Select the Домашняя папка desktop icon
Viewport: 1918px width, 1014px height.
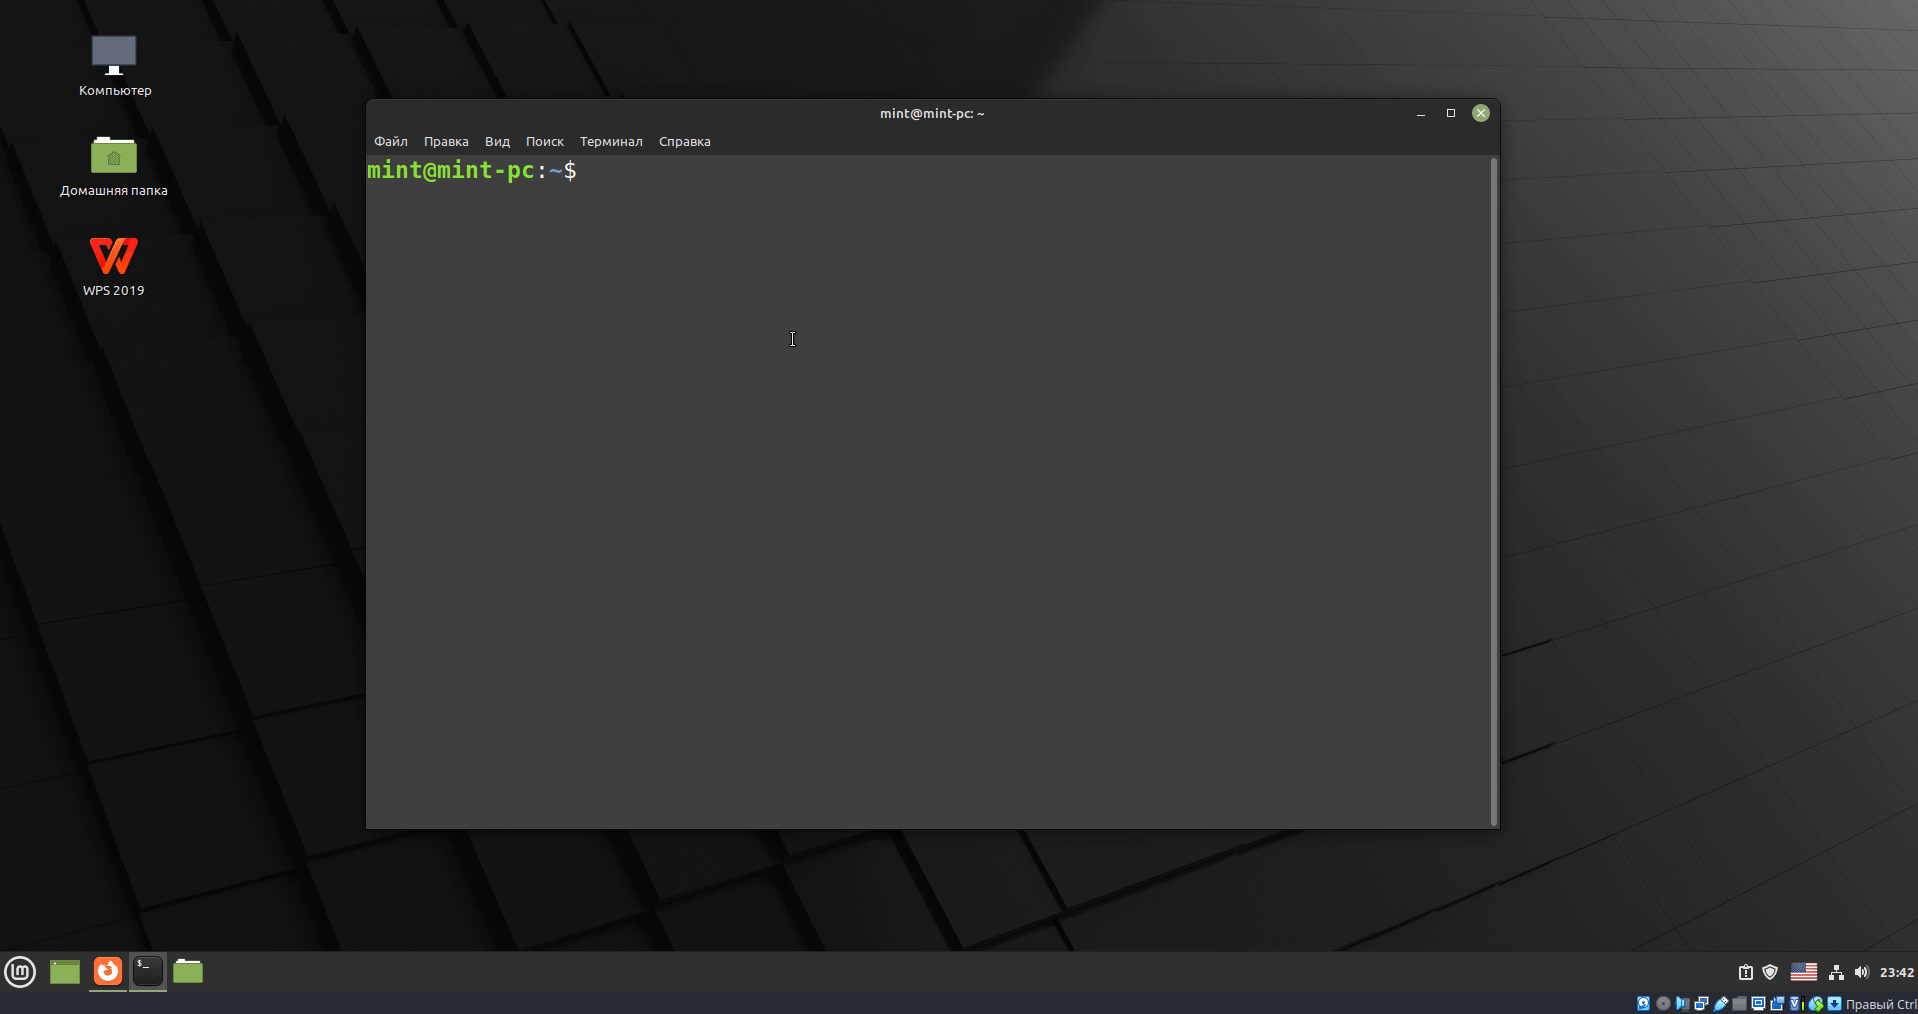click(113, 165)
